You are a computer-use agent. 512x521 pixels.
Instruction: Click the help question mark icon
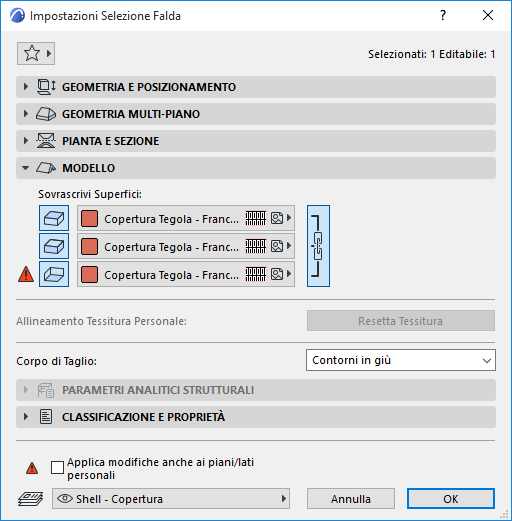[x=443, y=15]
